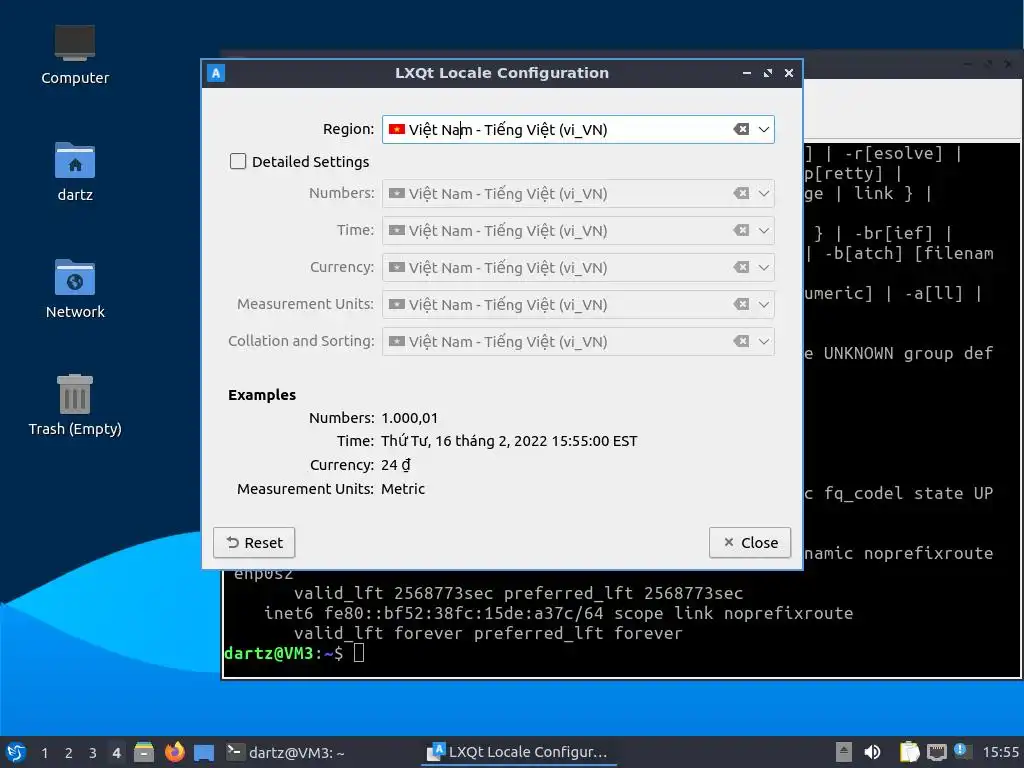Expand the Measurement Units dropdown arrow
This screenshot has height=768, width=1024.
point(763,304)
